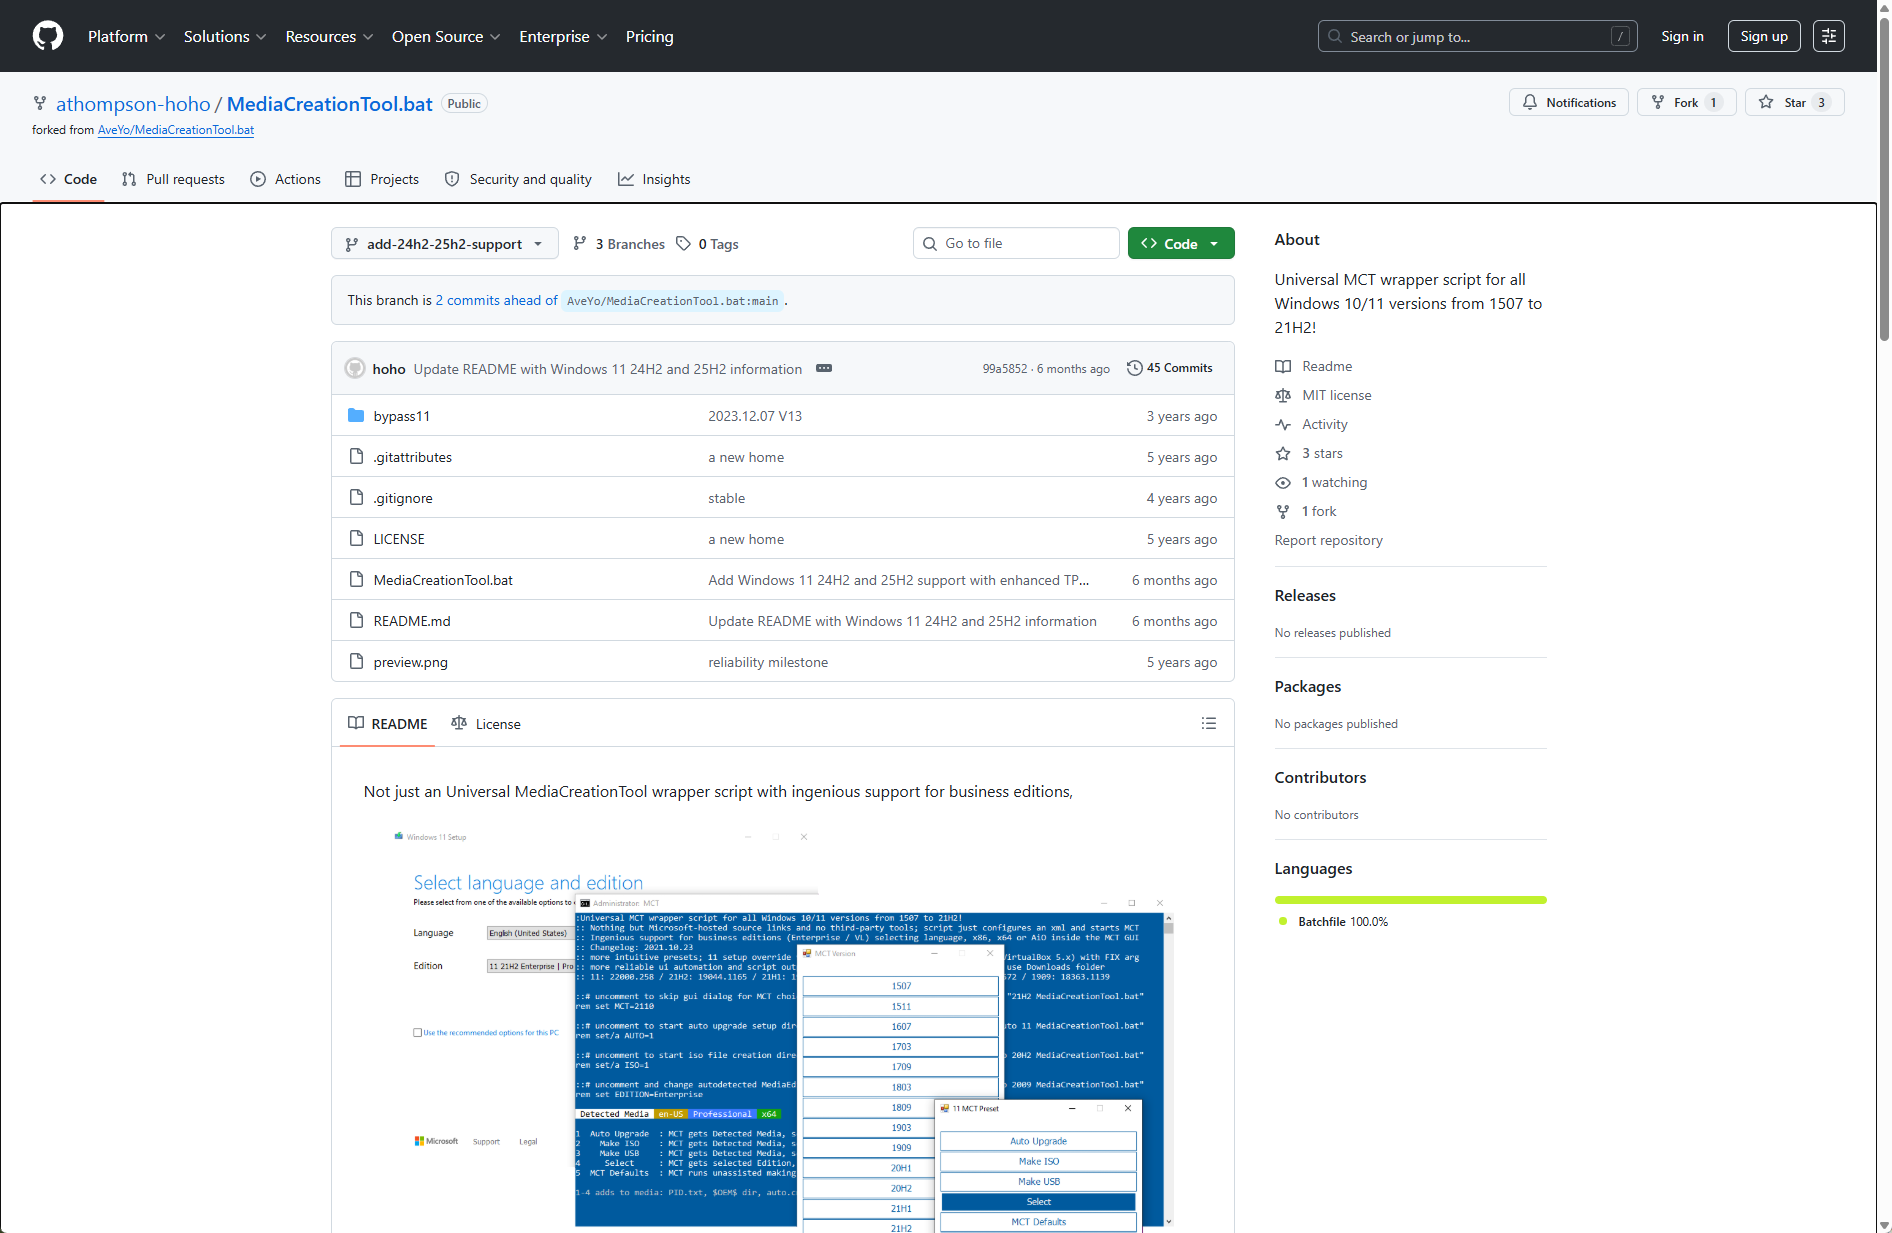
Task: Click the stars icon in About
Action: tap(1283, 453)
